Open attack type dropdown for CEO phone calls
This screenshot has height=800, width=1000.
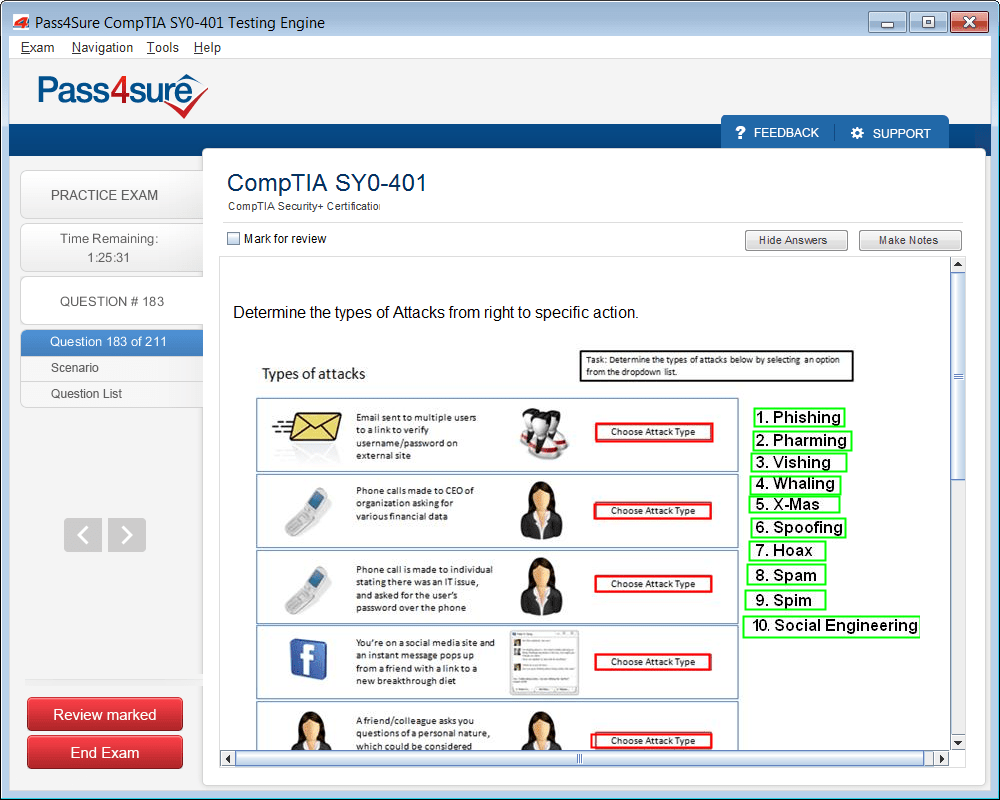[653, 511]
